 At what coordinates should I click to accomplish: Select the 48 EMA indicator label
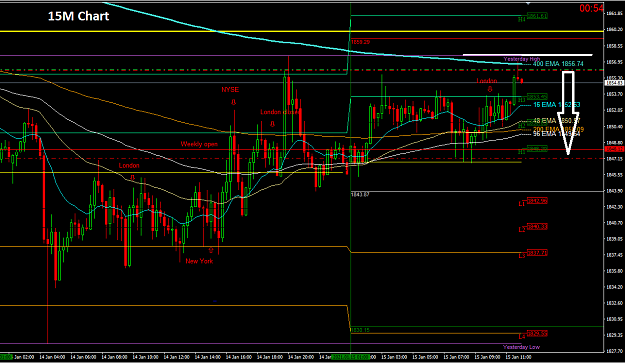(x=556, y=120)
